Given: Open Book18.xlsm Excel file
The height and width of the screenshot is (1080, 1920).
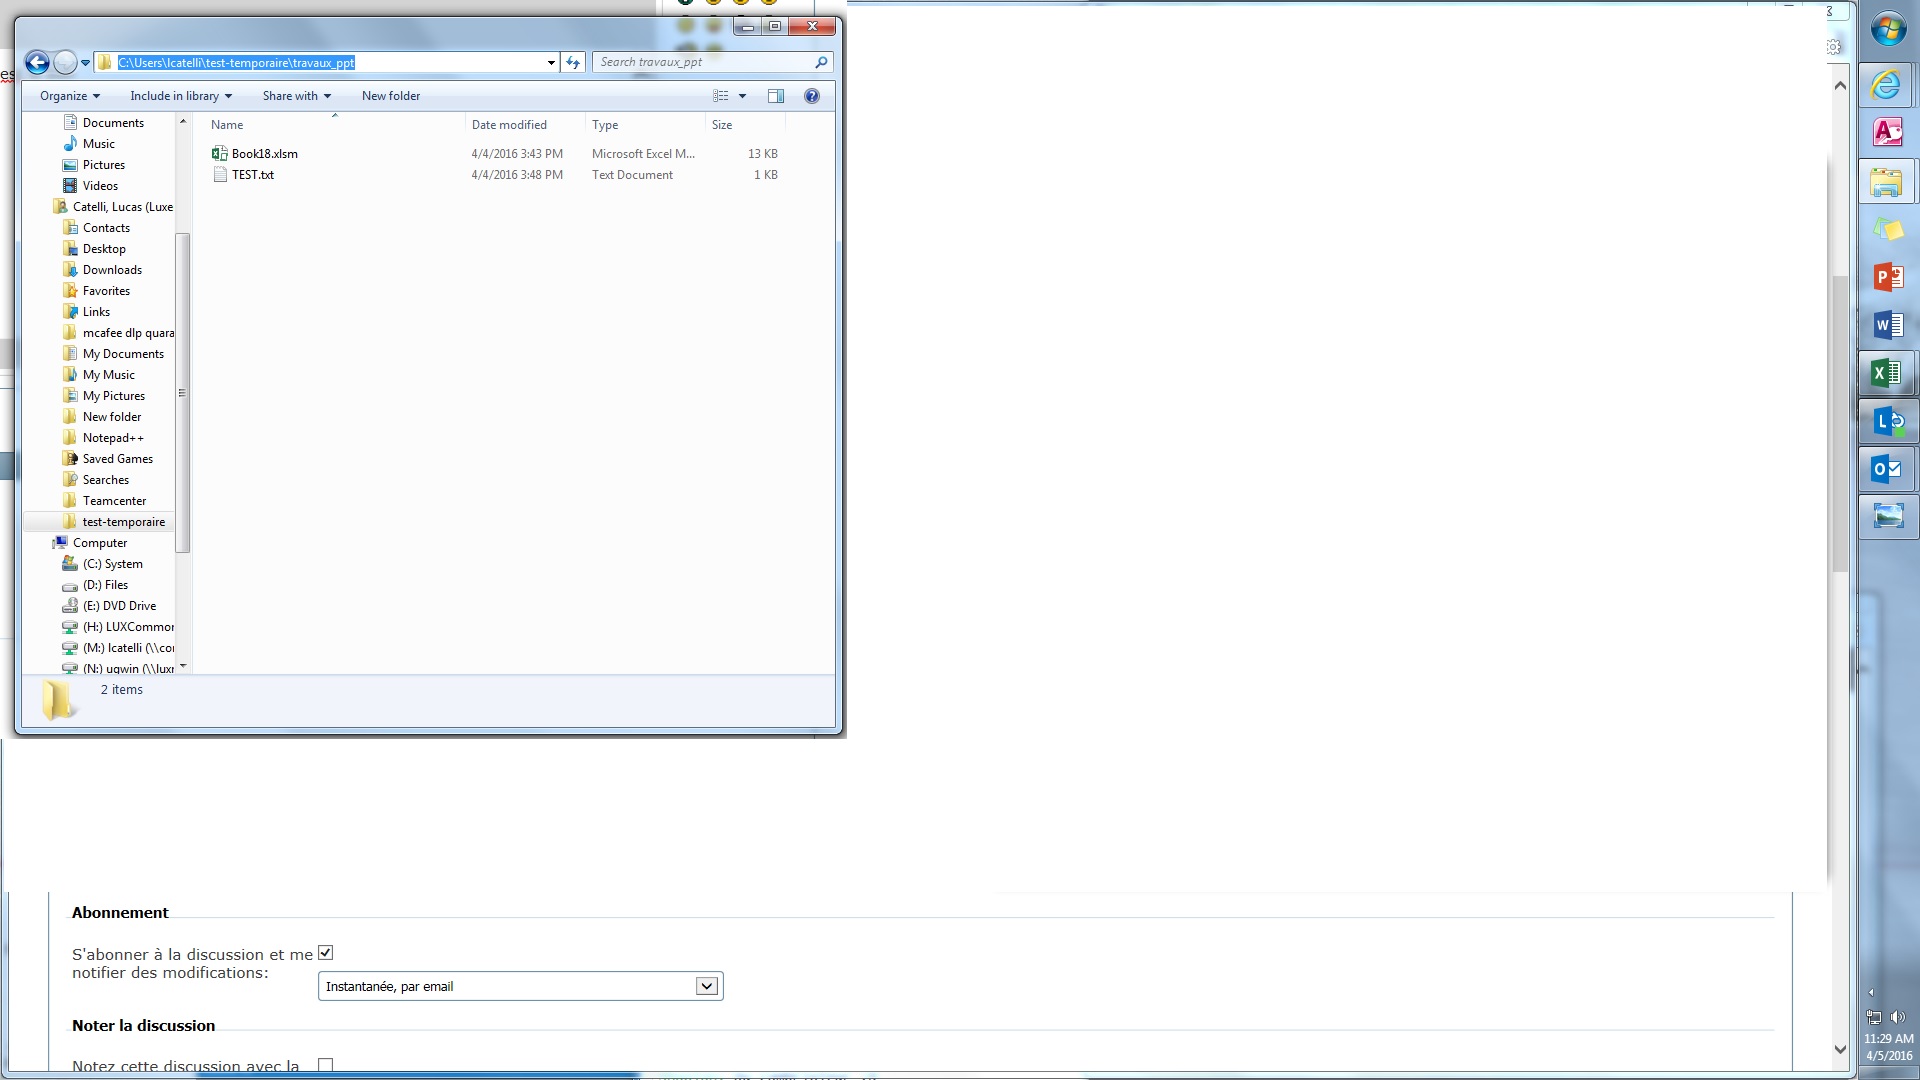Looking at the screenshot, I should [264, 153].
